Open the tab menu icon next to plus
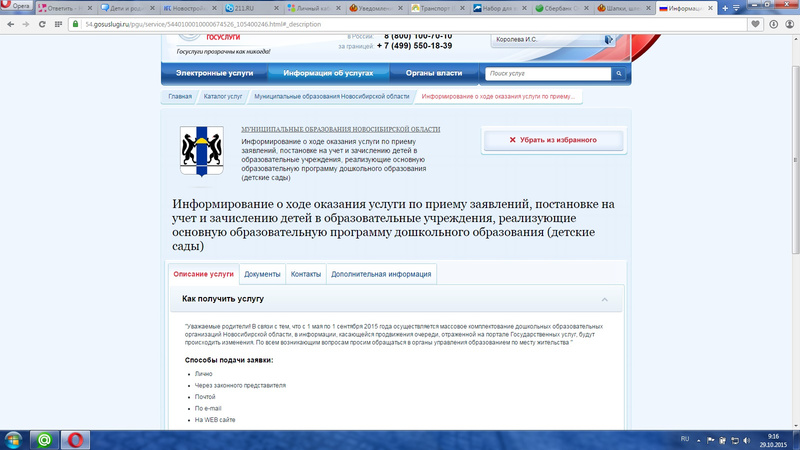Viewport: 800px width, 450px height. (736, 8)
